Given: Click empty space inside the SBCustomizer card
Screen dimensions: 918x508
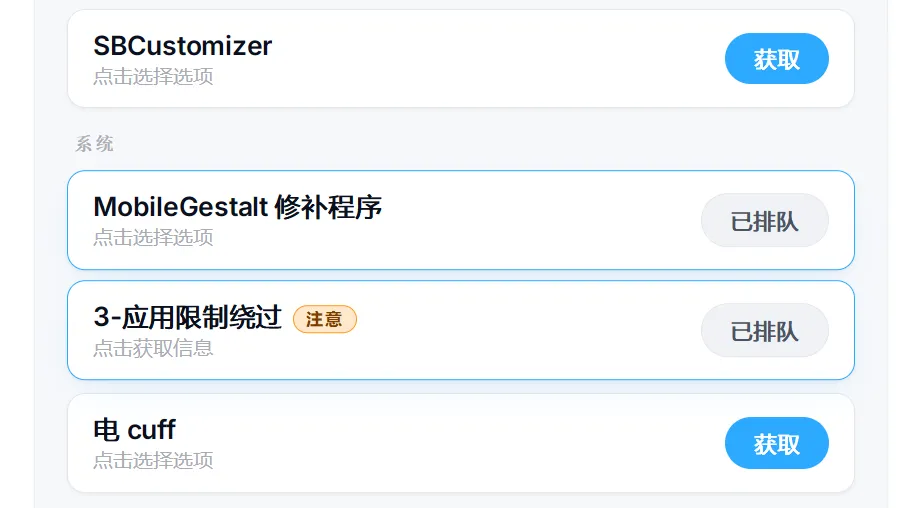Looking at the screenshot, I should tap(500, 59).
